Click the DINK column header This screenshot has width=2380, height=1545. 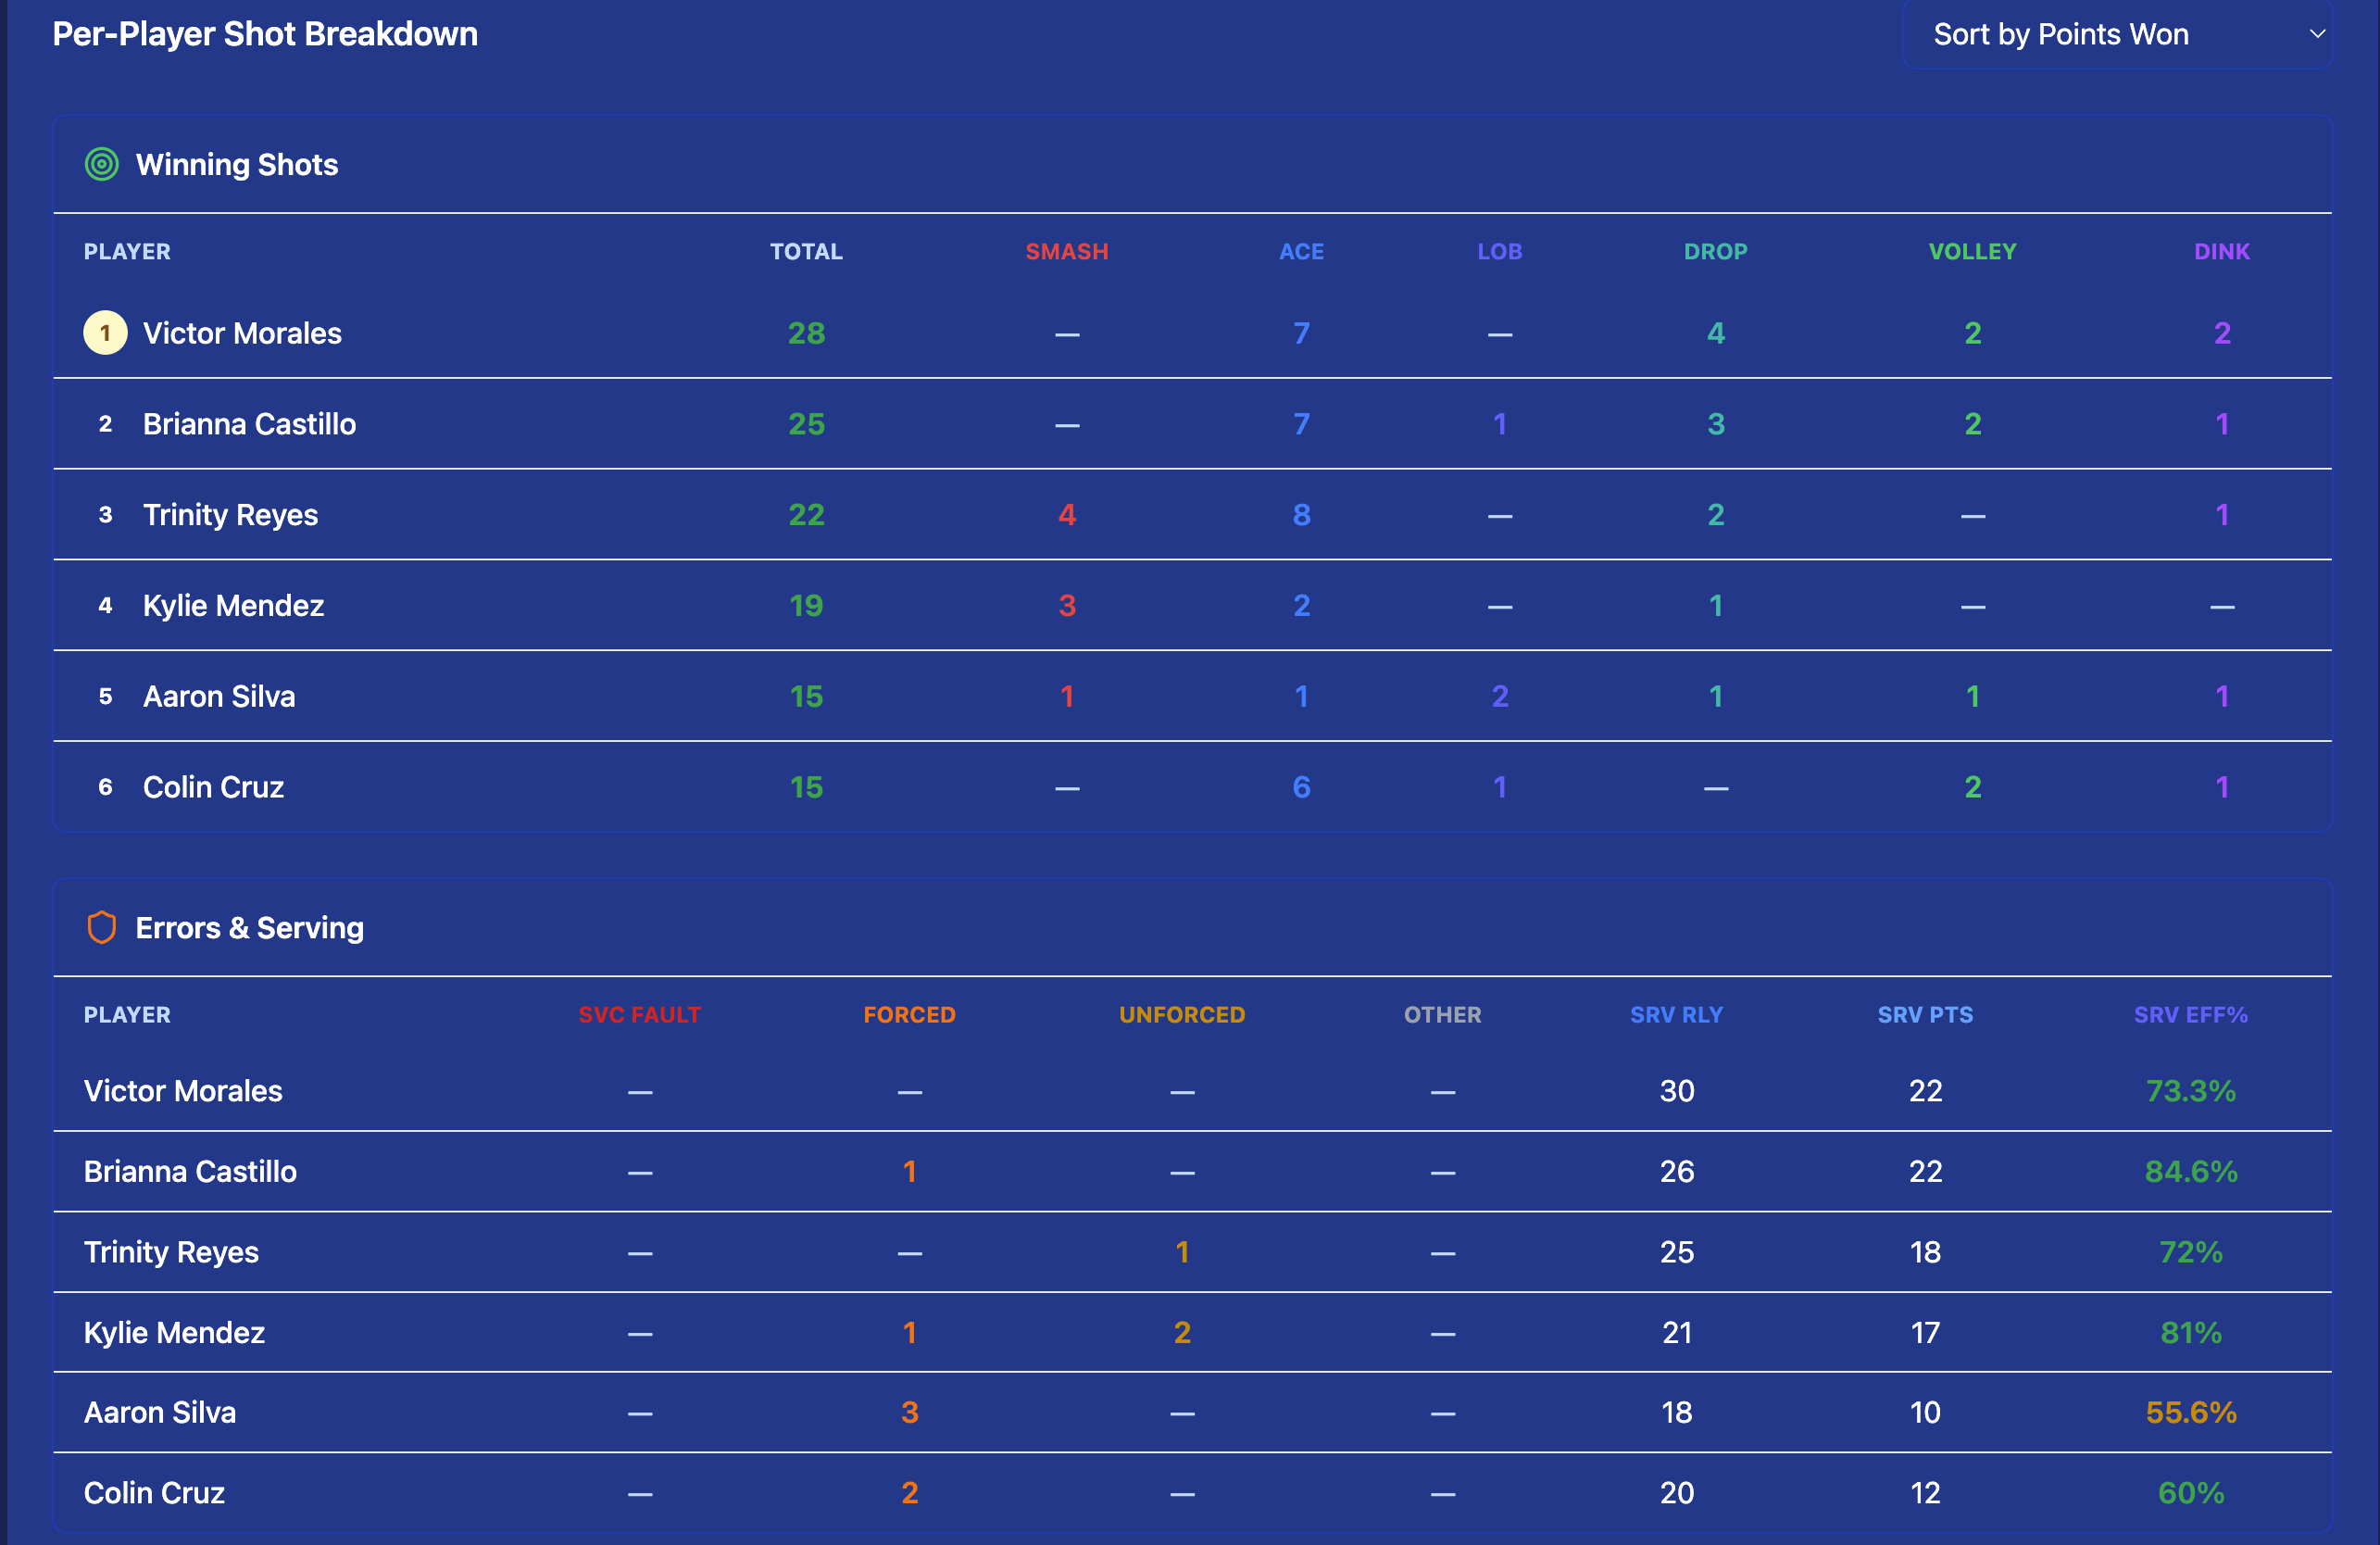(x=2222, y=252)
